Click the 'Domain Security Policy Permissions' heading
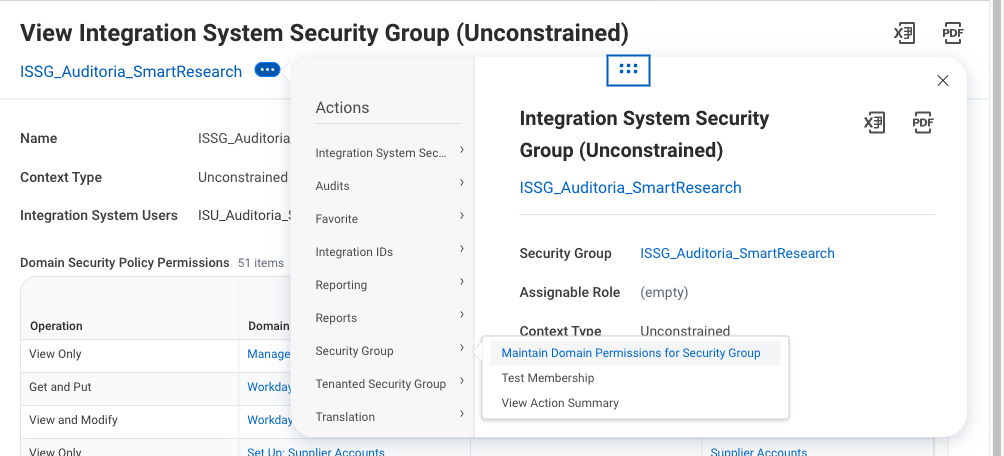 pos(125,263)
